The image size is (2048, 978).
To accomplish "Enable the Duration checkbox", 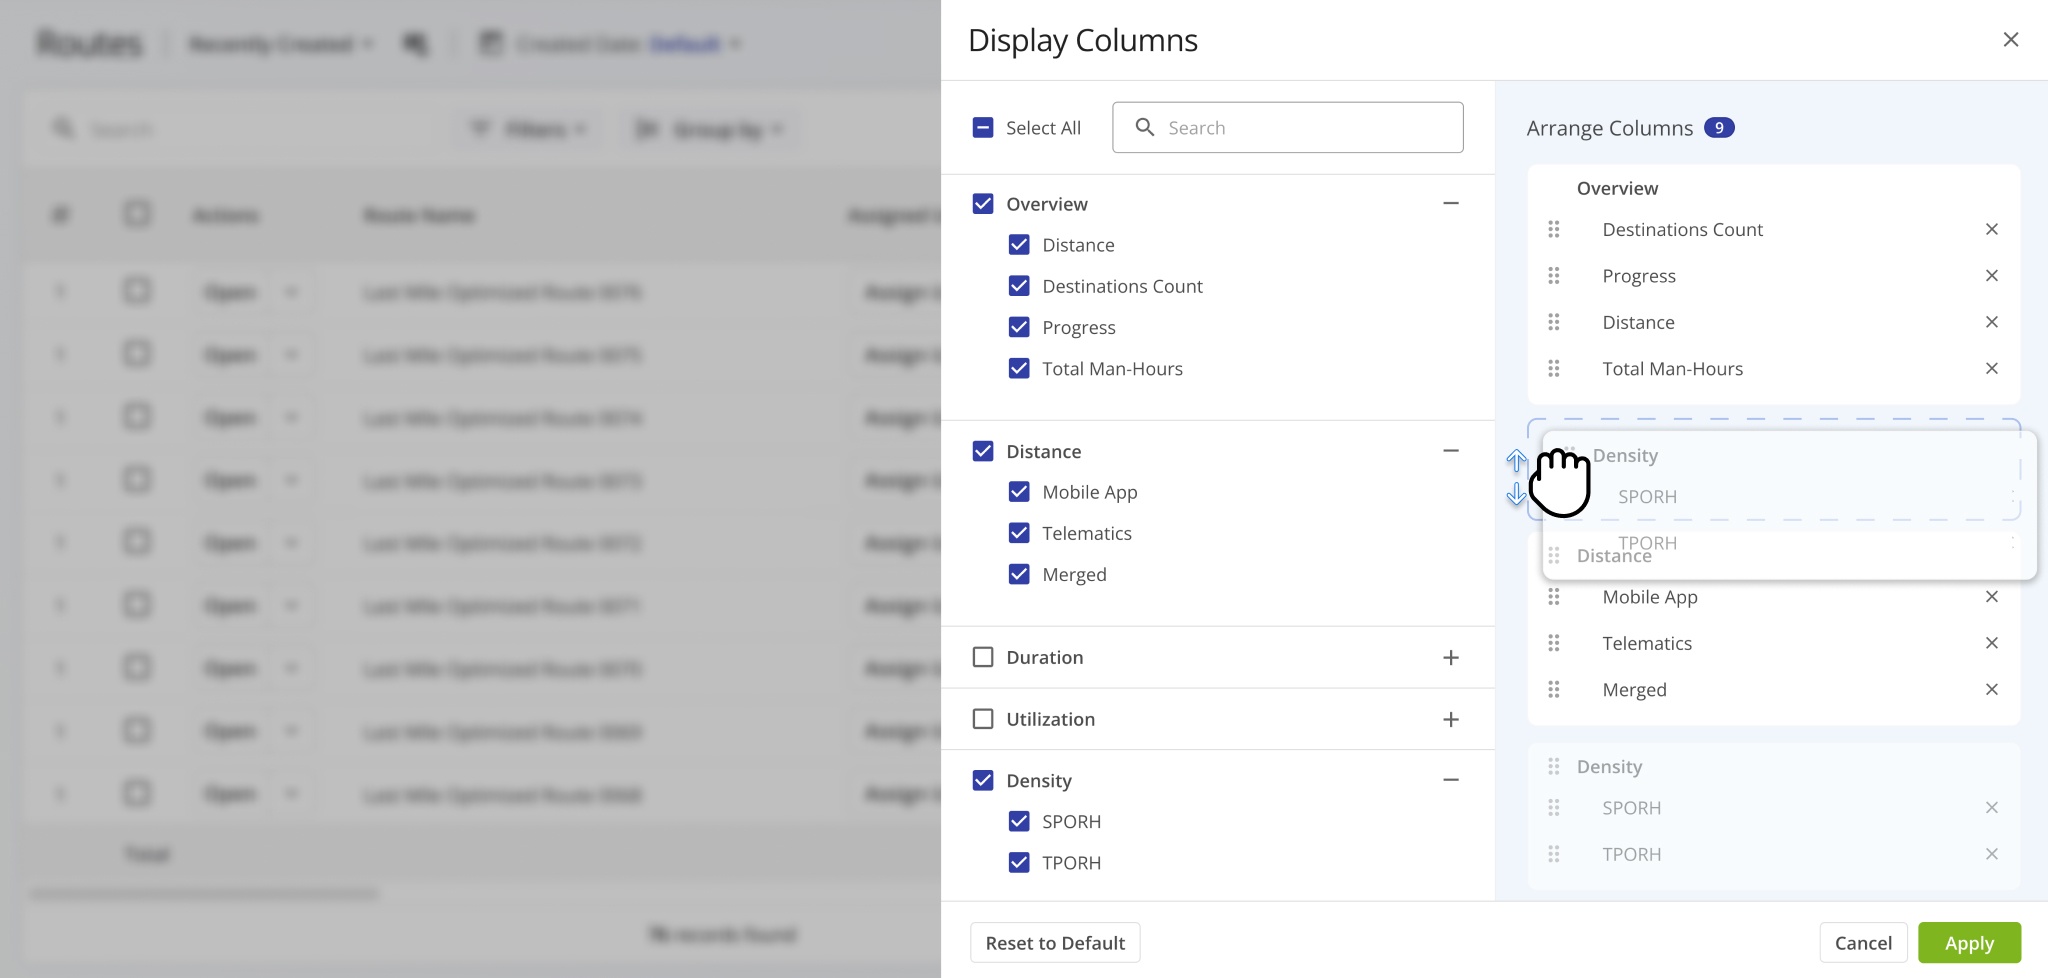I will [985, 657].
